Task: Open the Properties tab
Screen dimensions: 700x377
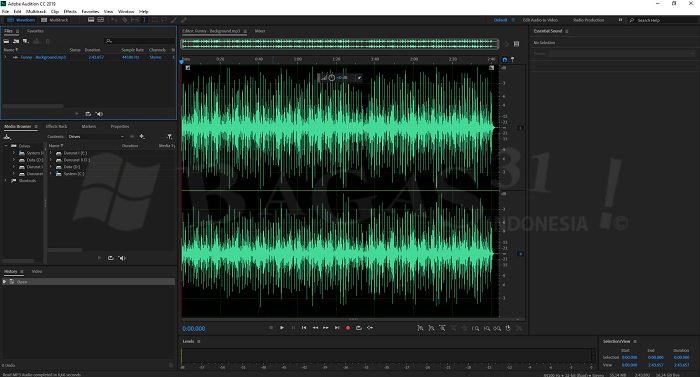Action: (x=120, y=126)
